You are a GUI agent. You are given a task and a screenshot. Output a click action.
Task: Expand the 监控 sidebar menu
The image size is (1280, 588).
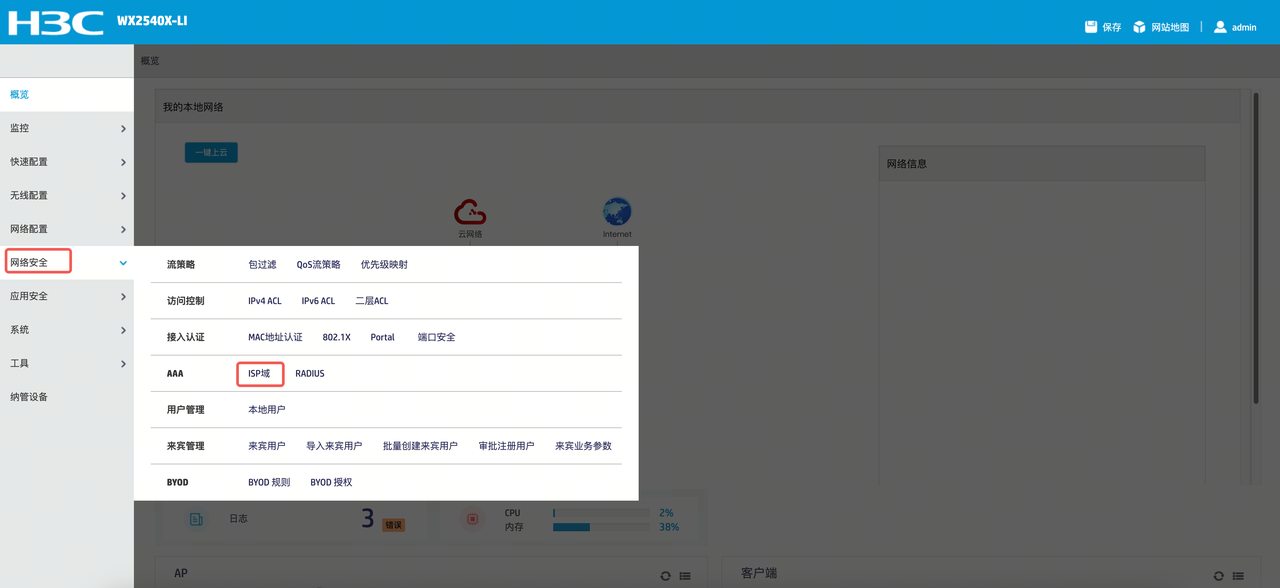67,128
